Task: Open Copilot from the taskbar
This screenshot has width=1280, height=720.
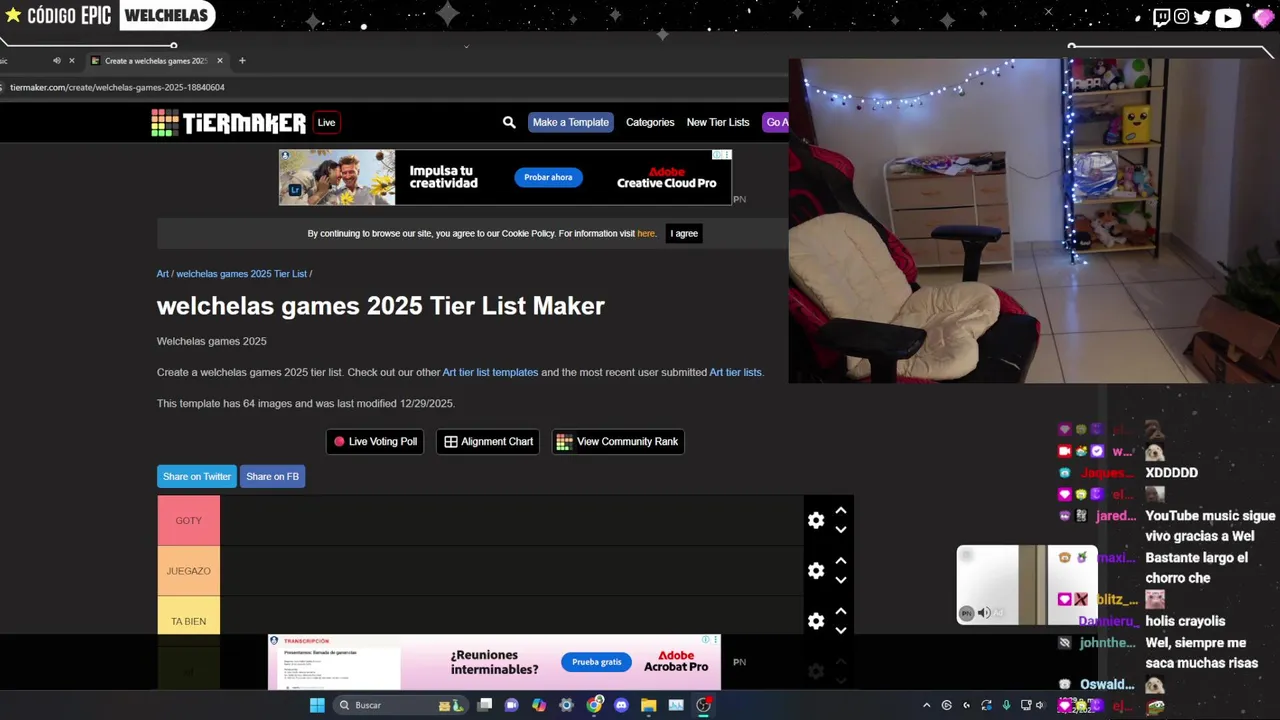Action: click(x=539, y=705)
